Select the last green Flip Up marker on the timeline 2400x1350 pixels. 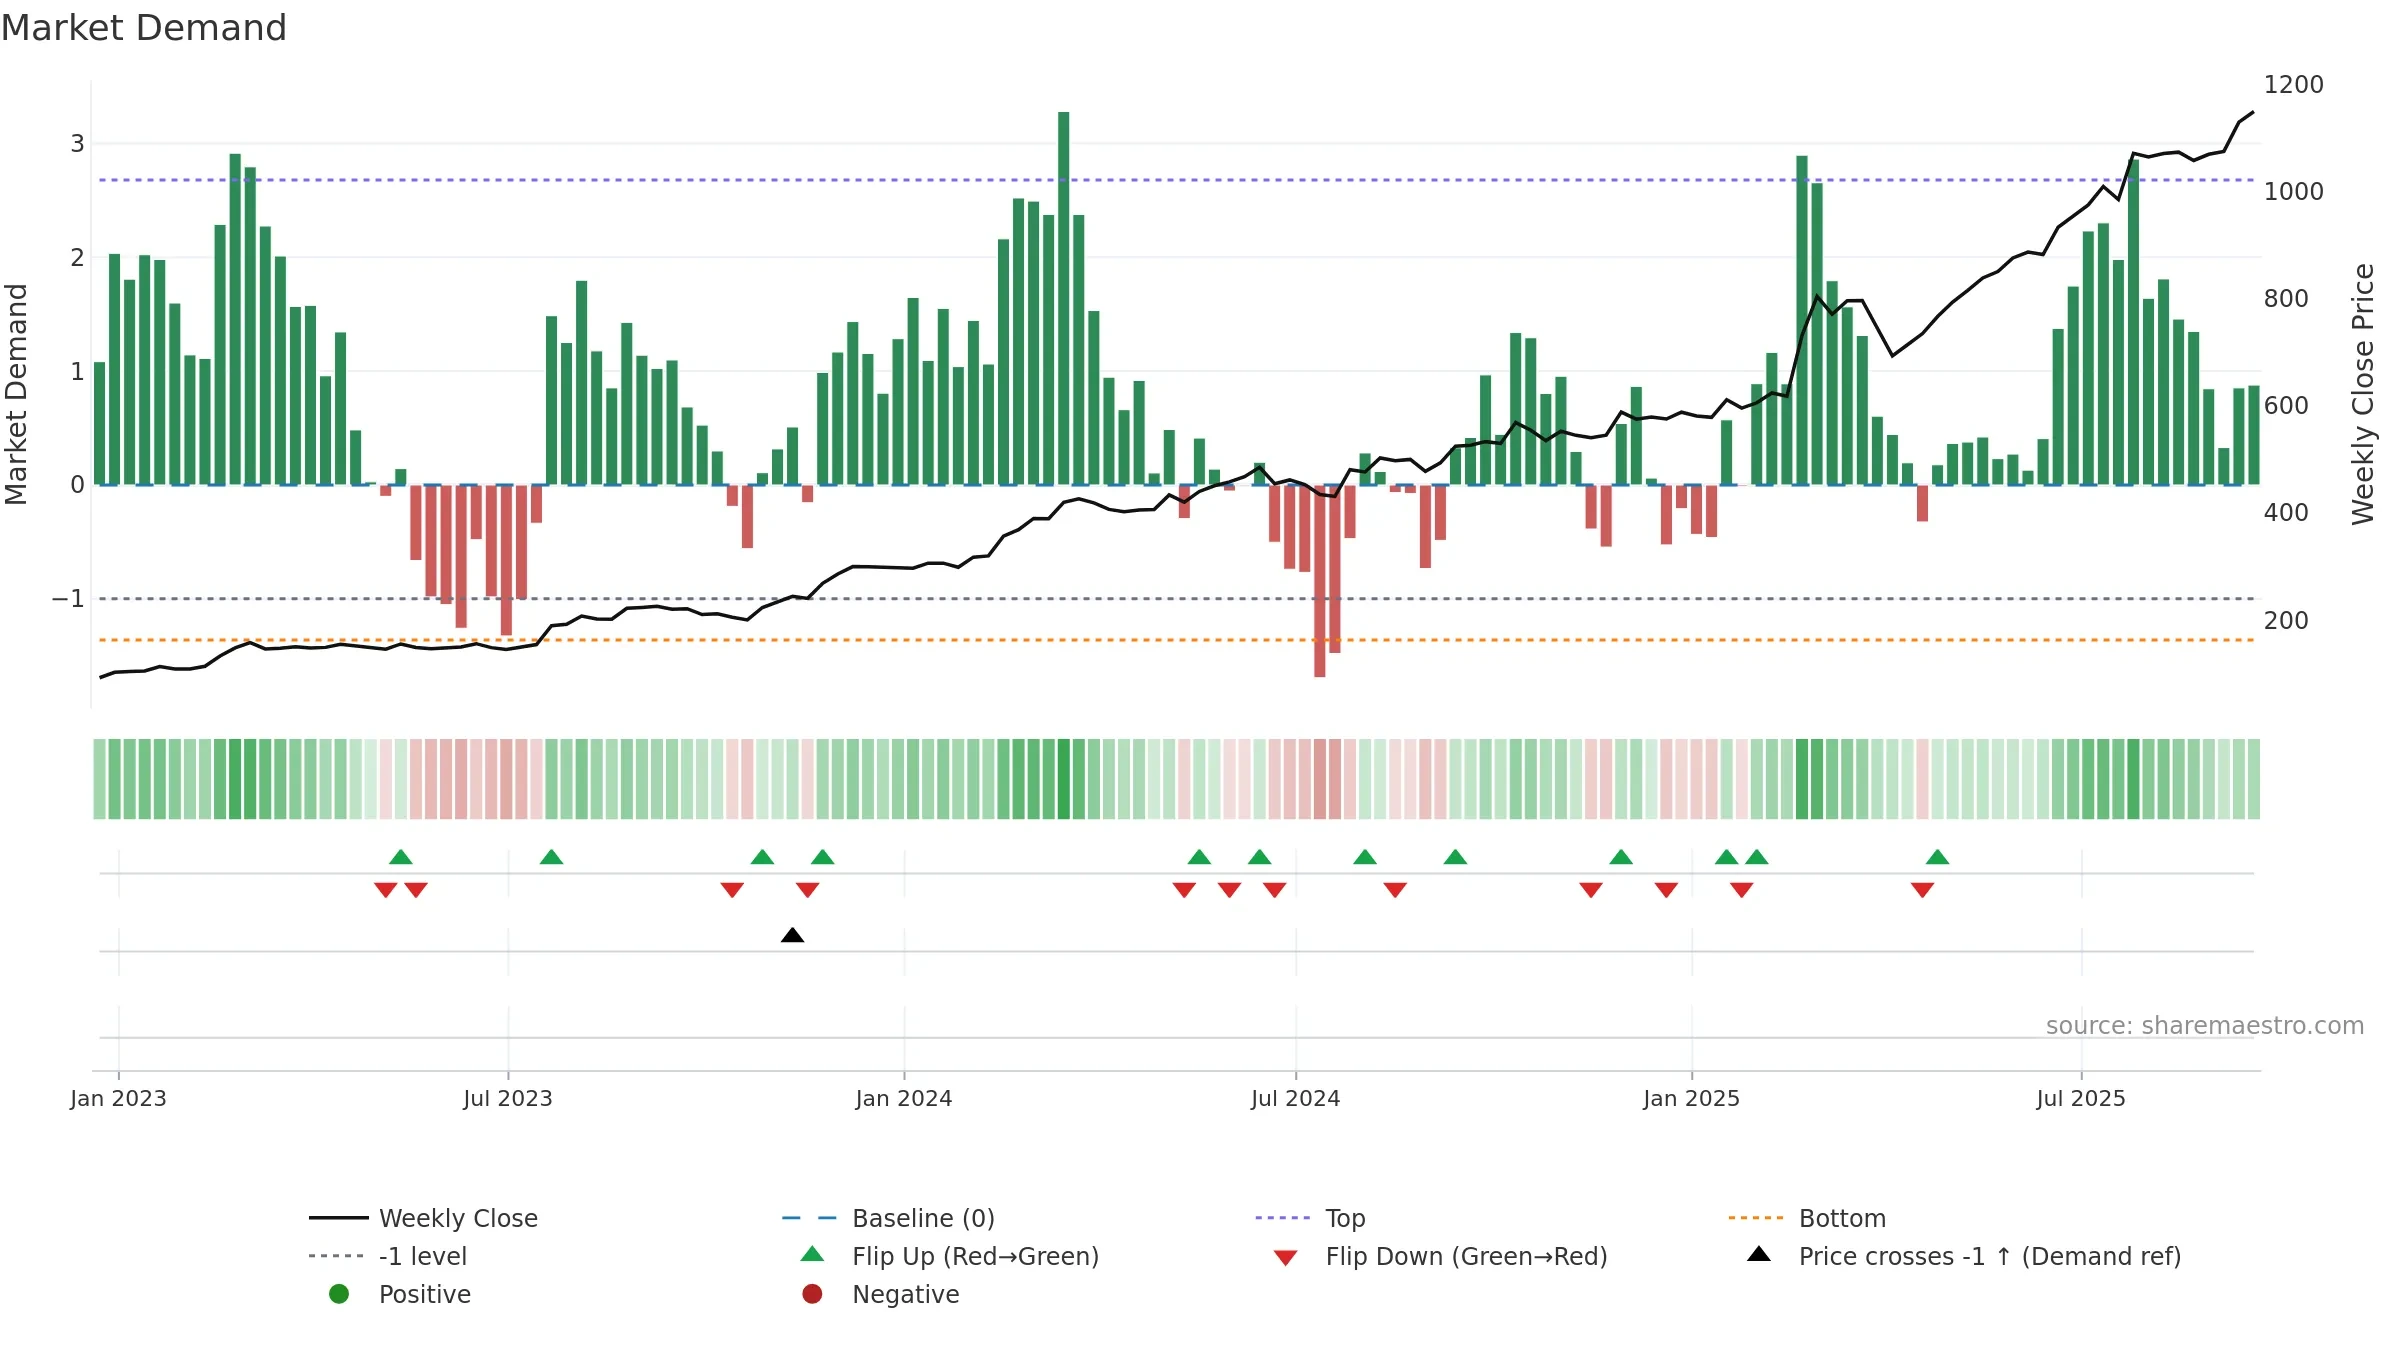[x=1937, y=857]
